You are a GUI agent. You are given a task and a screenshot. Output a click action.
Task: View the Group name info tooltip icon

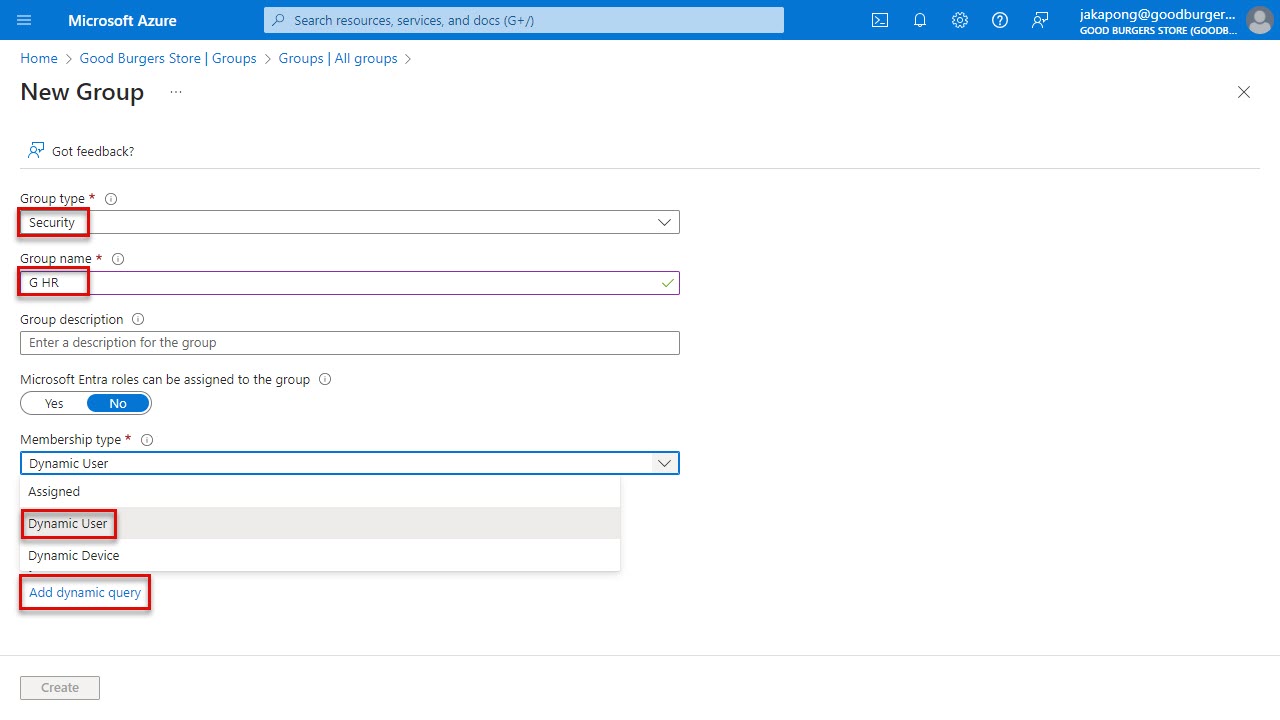pos(117,258)
